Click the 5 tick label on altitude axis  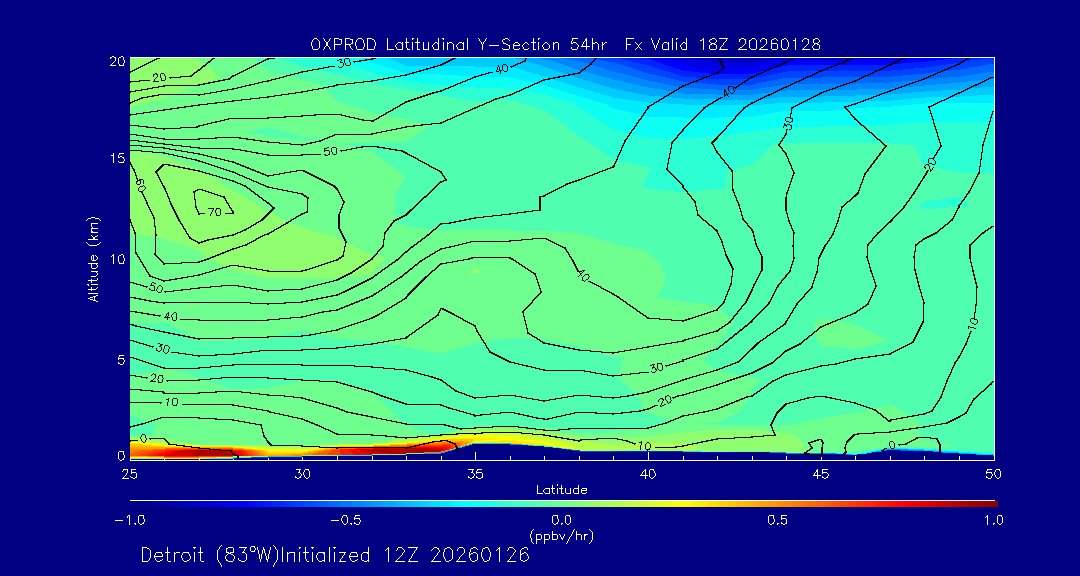point(119,359)
